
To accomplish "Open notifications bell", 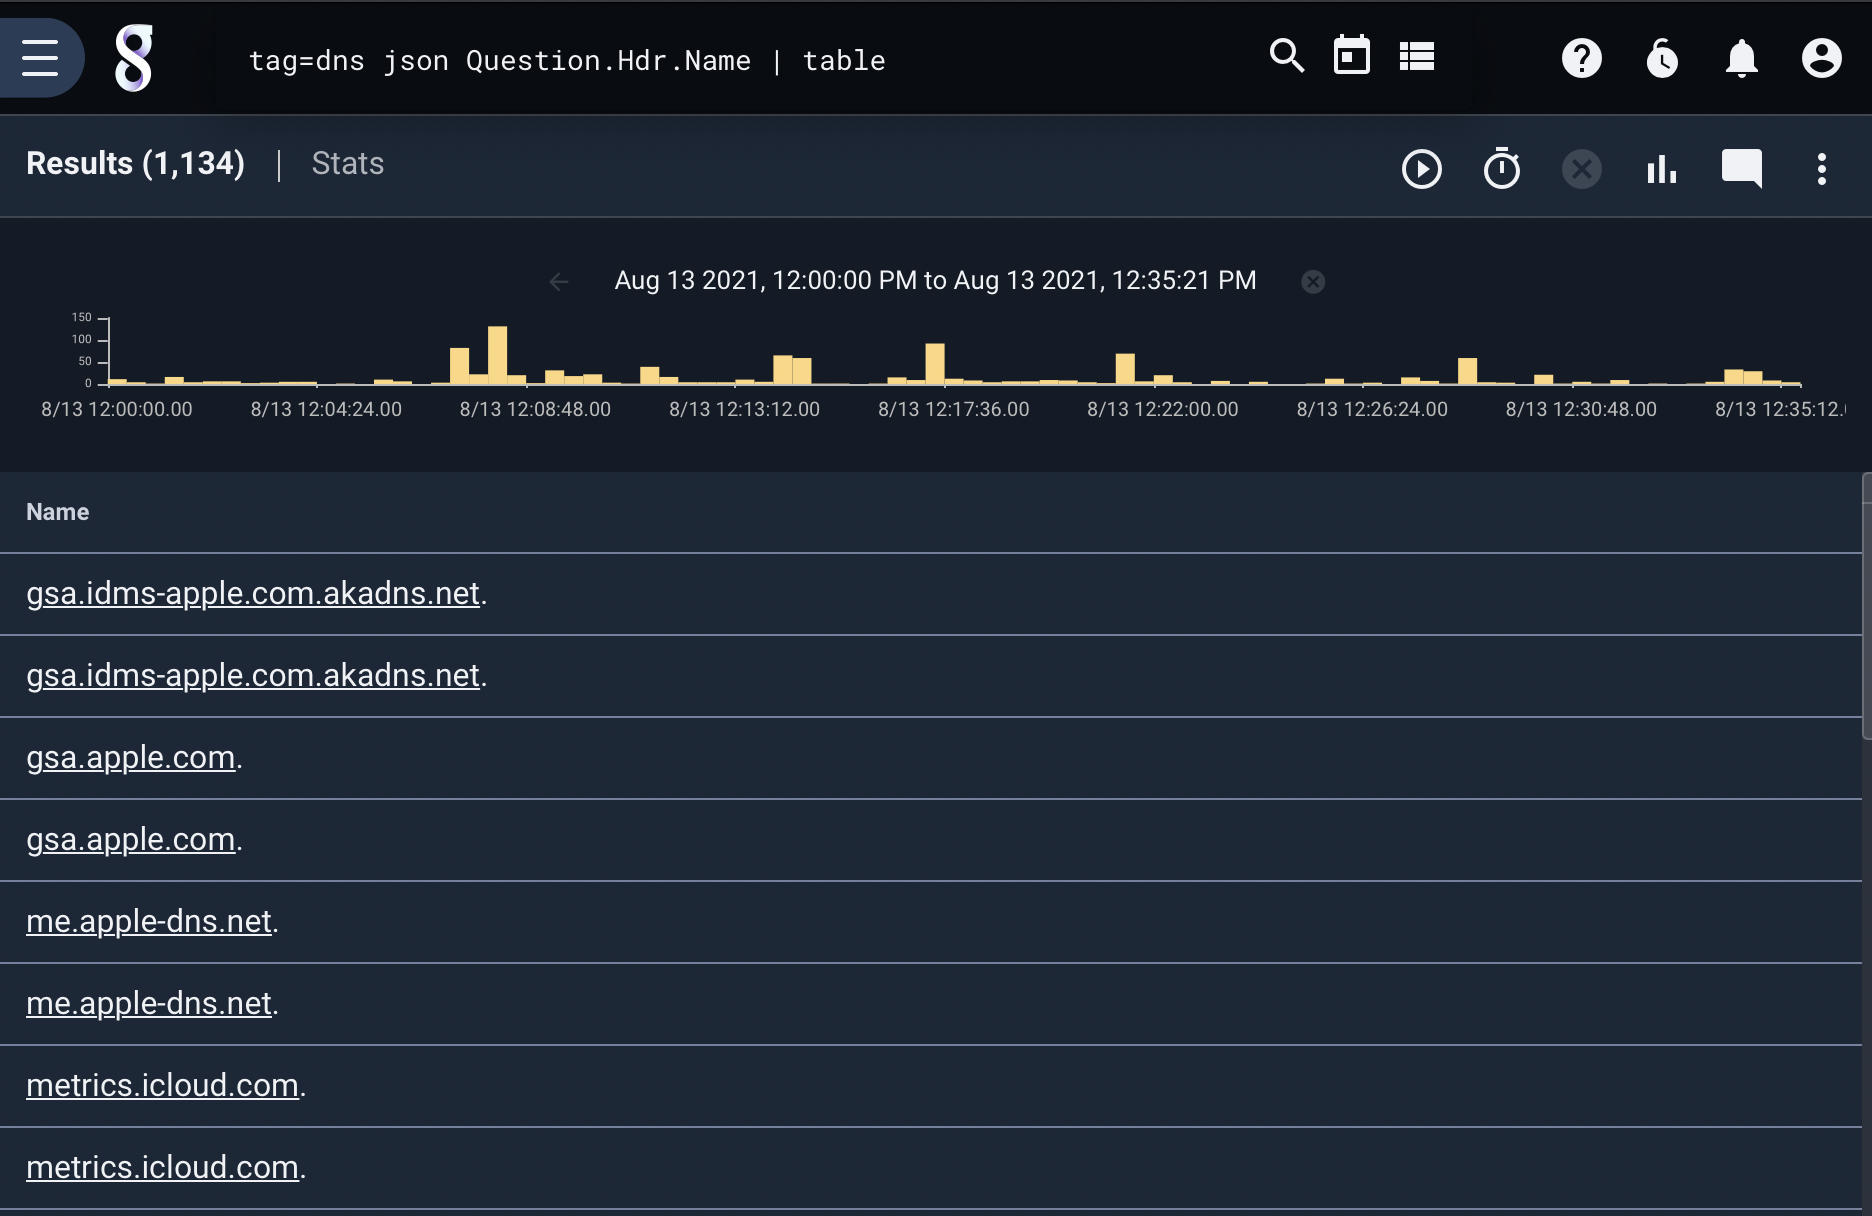I will pyautogui.click(x=1742, y=58).
